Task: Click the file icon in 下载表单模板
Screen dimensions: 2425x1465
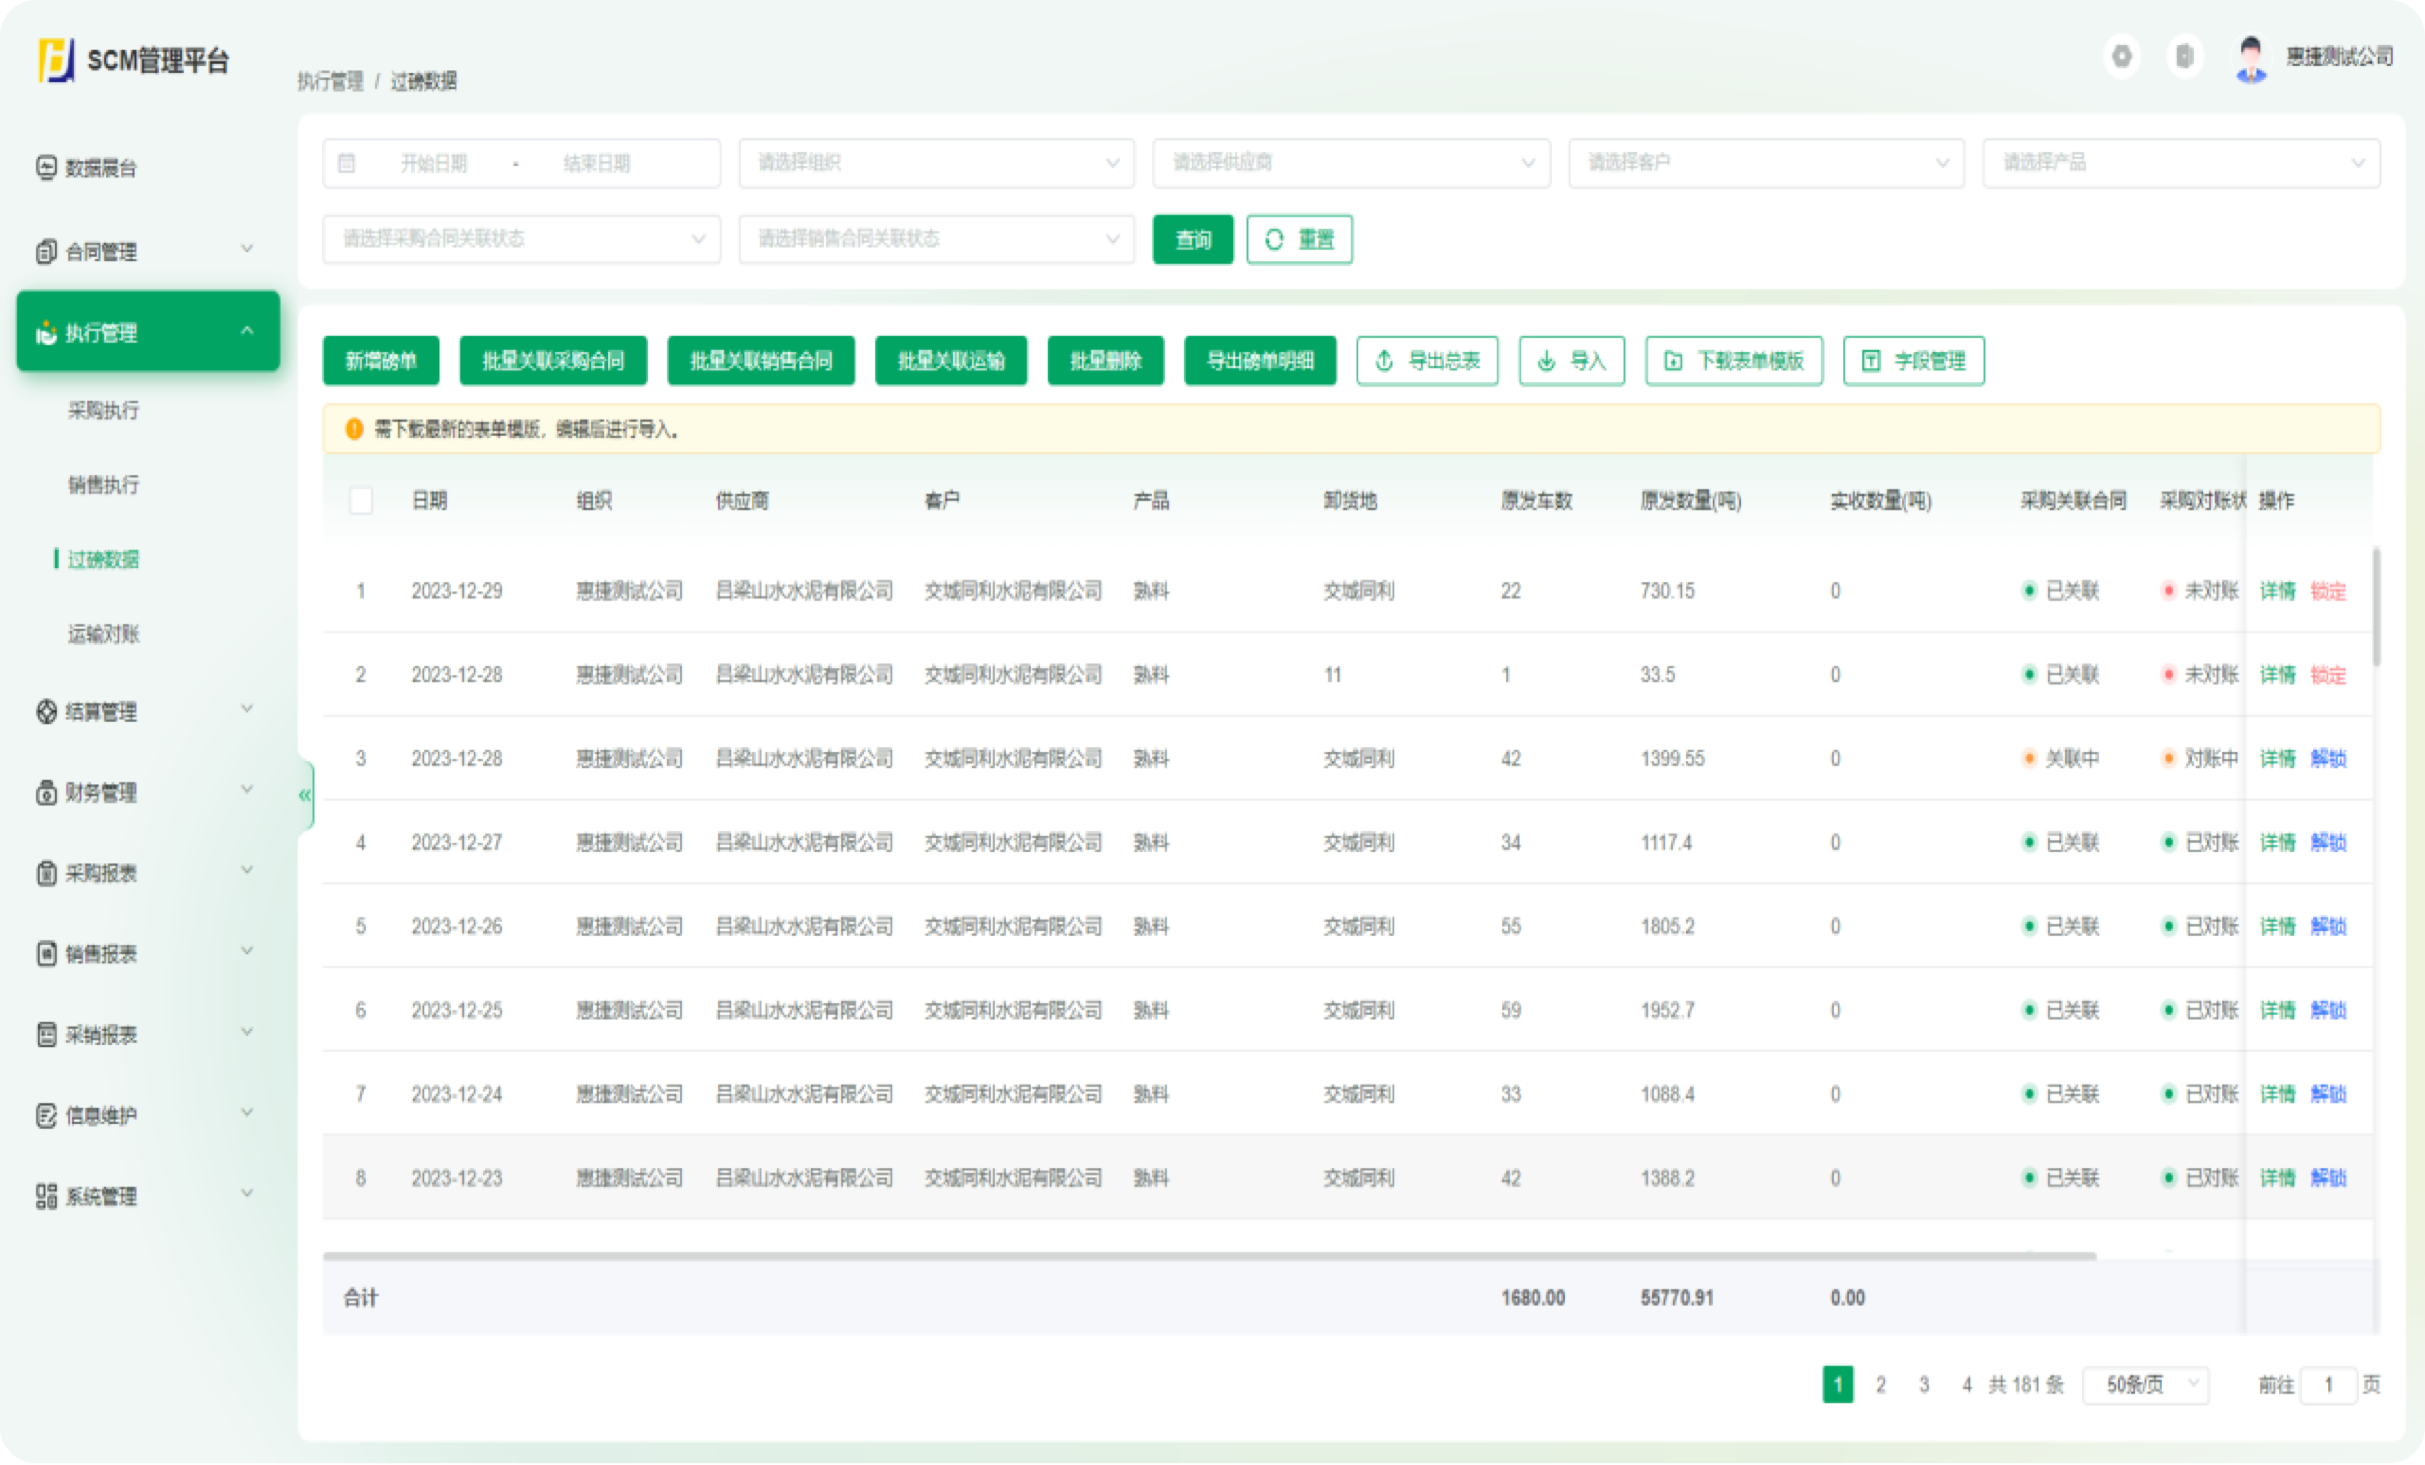Action: click(1673, 361)
